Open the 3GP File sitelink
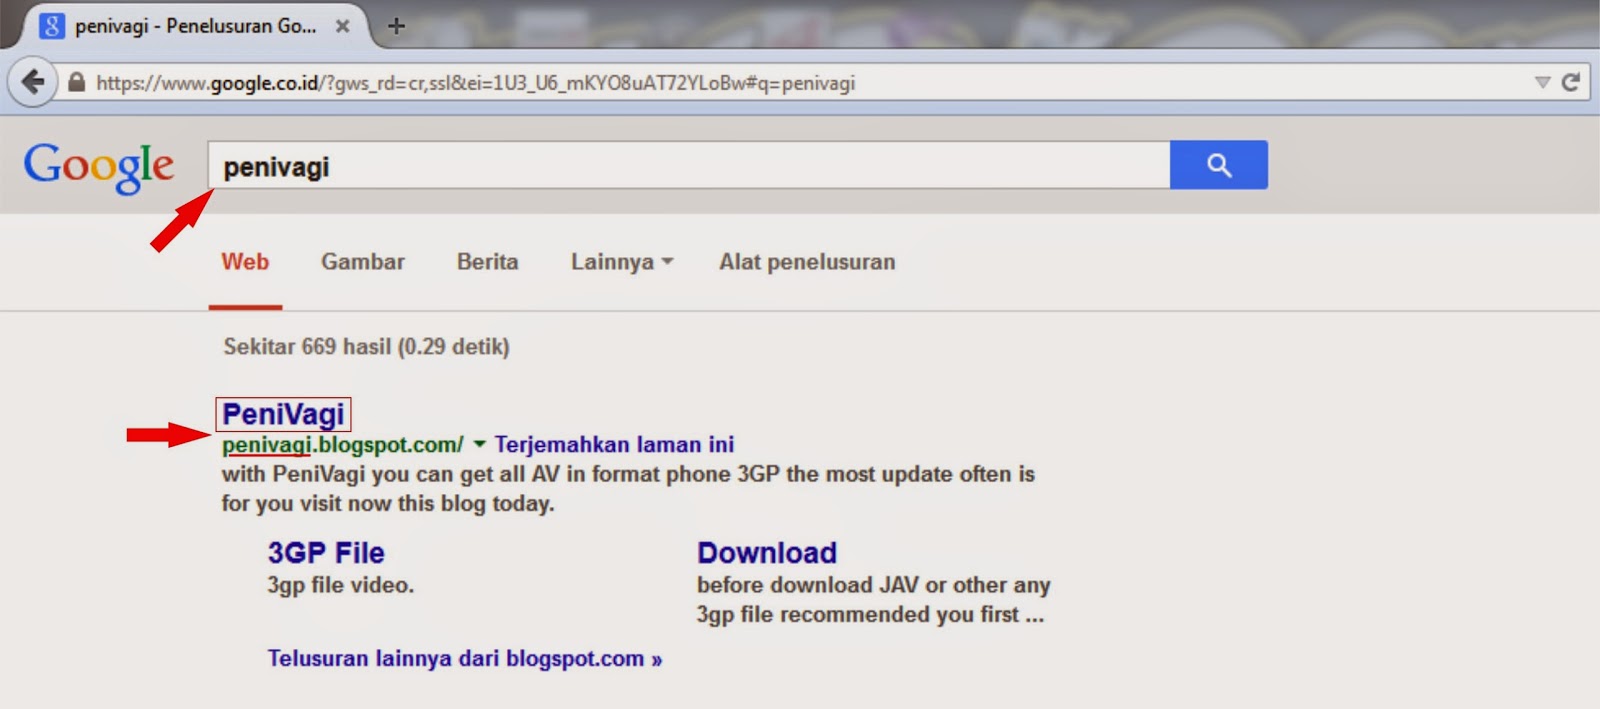This screenshot has height=709, width=1600. coord(326,553)
